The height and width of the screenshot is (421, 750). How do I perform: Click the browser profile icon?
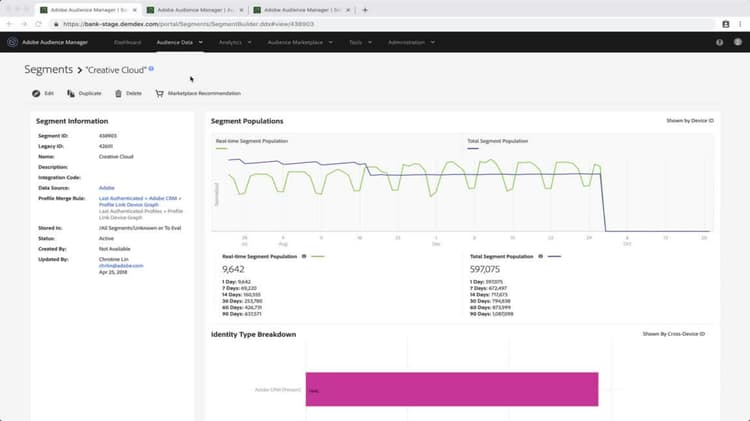[726, 24]
